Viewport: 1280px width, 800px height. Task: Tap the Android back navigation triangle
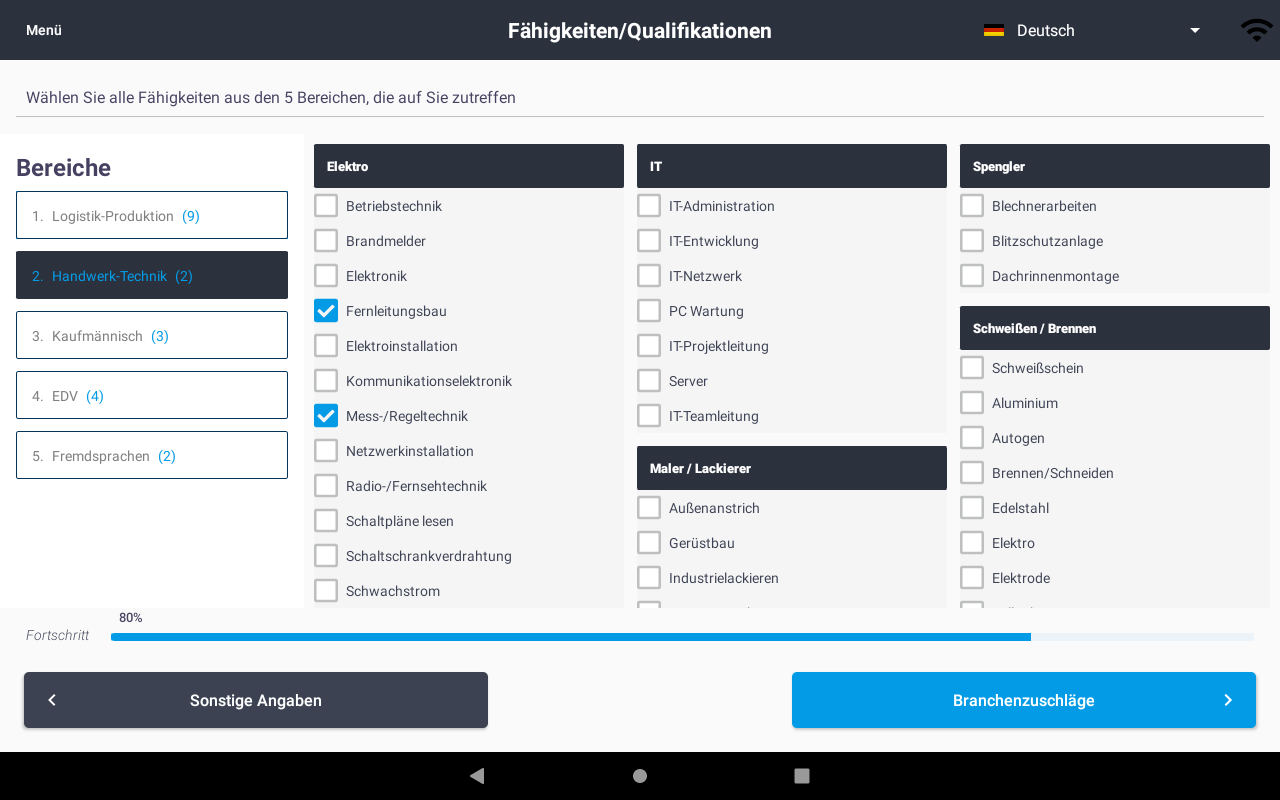coord(477,775)
